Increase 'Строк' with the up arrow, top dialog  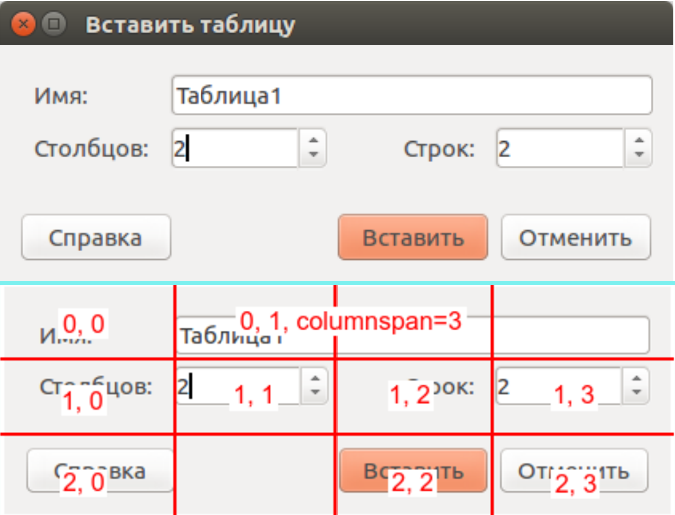click(x=640, y=141)
